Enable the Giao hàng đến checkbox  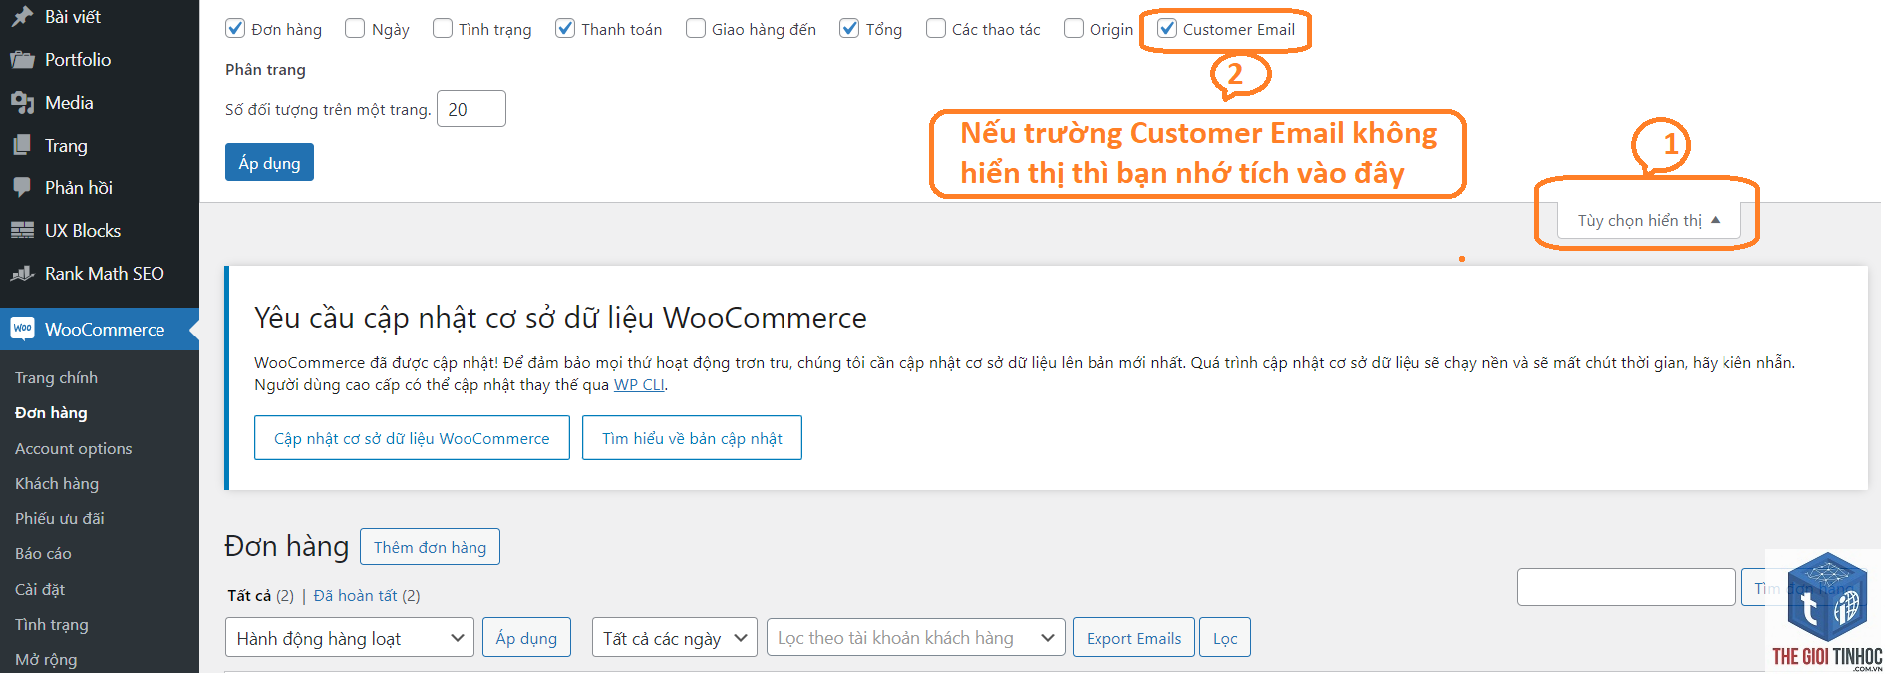(x=696, y=28)
